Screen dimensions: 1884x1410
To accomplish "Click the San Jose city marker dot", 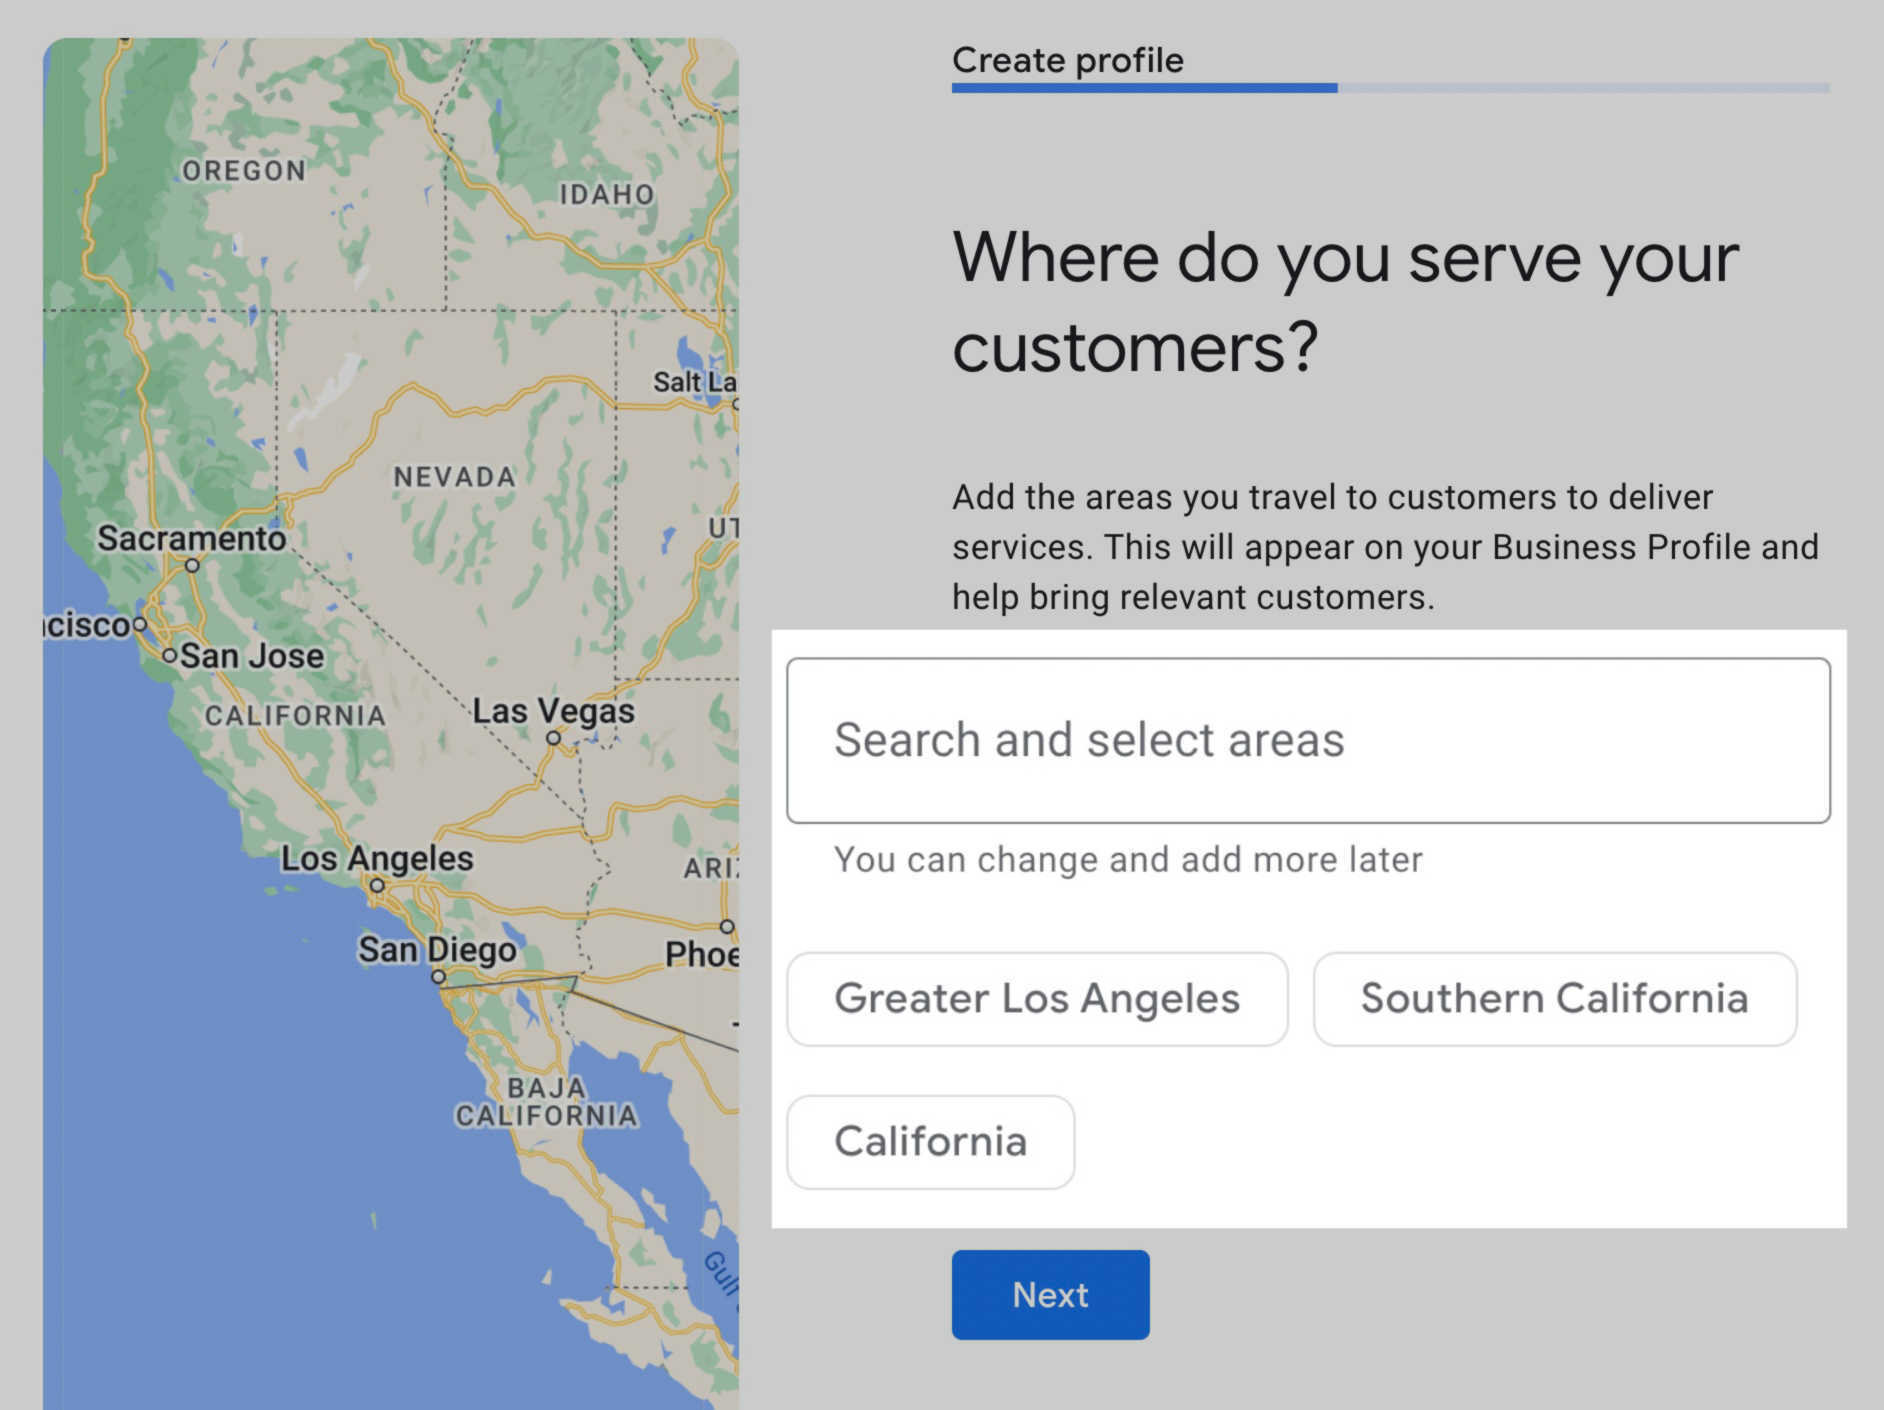I will 170,655.
